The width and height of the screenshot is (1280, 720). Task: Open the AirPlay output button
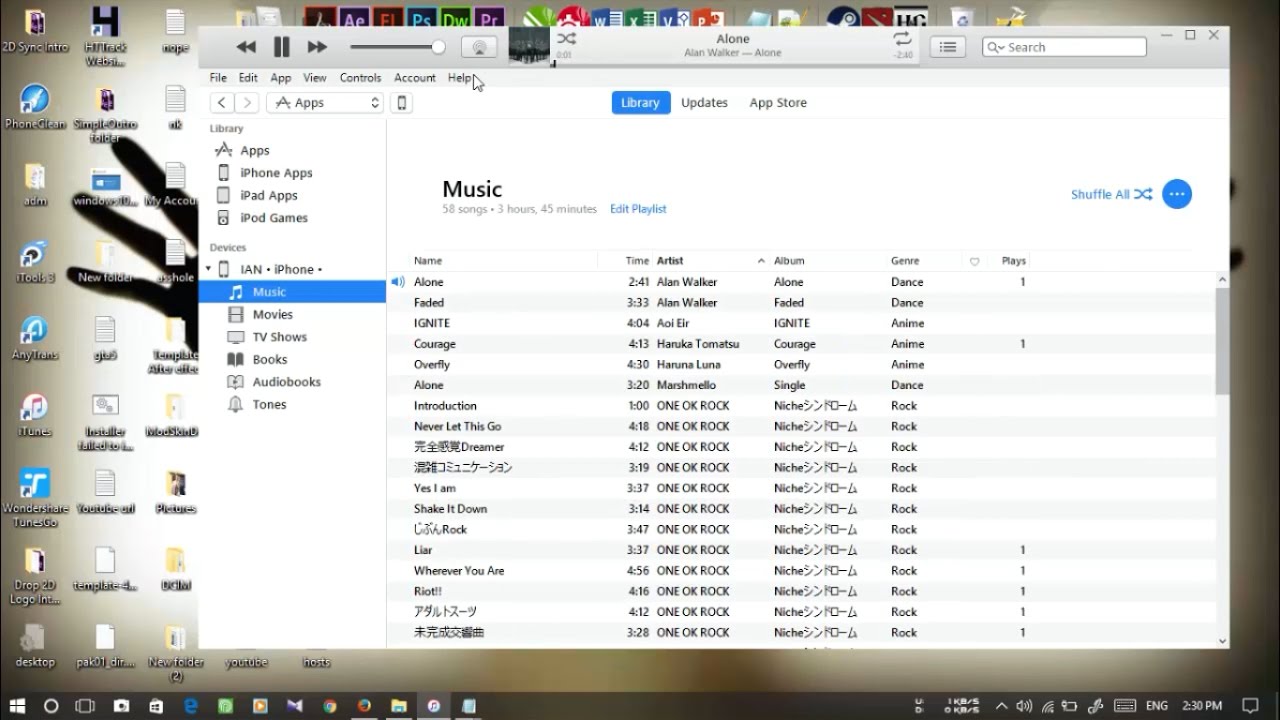pos(479,47)
